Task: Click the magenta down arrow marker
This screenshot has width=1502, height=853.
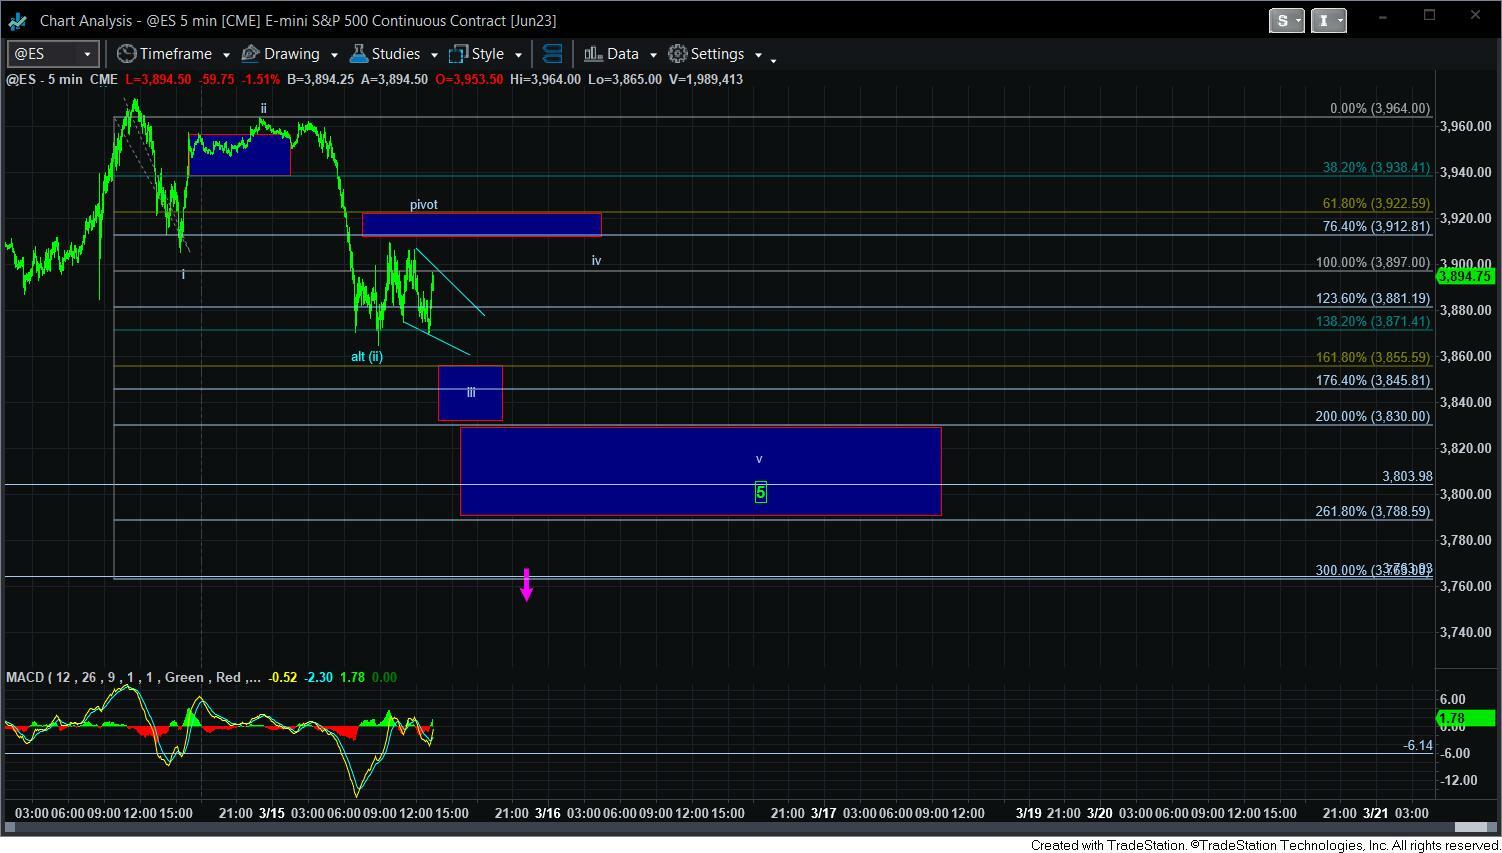Action: point(526,585)
